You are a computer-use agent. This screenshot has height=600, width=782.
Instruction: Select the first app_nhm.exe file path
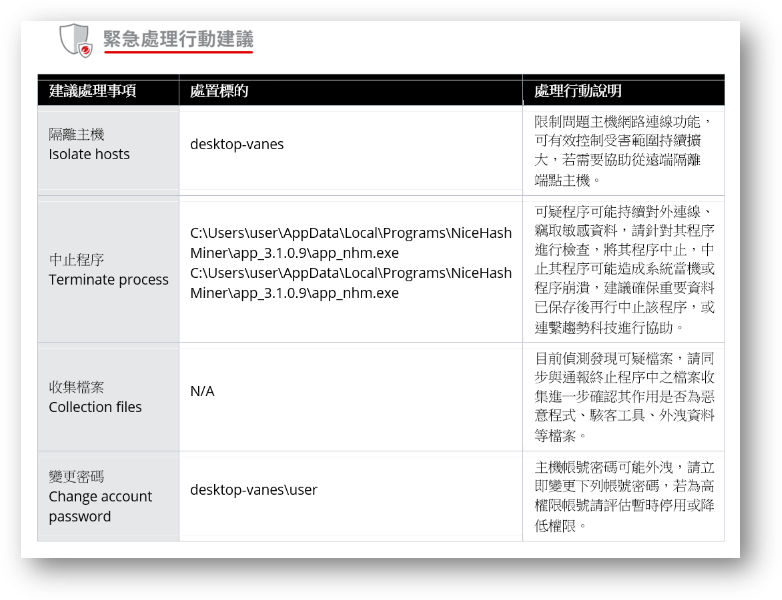(x=350, y=243)
